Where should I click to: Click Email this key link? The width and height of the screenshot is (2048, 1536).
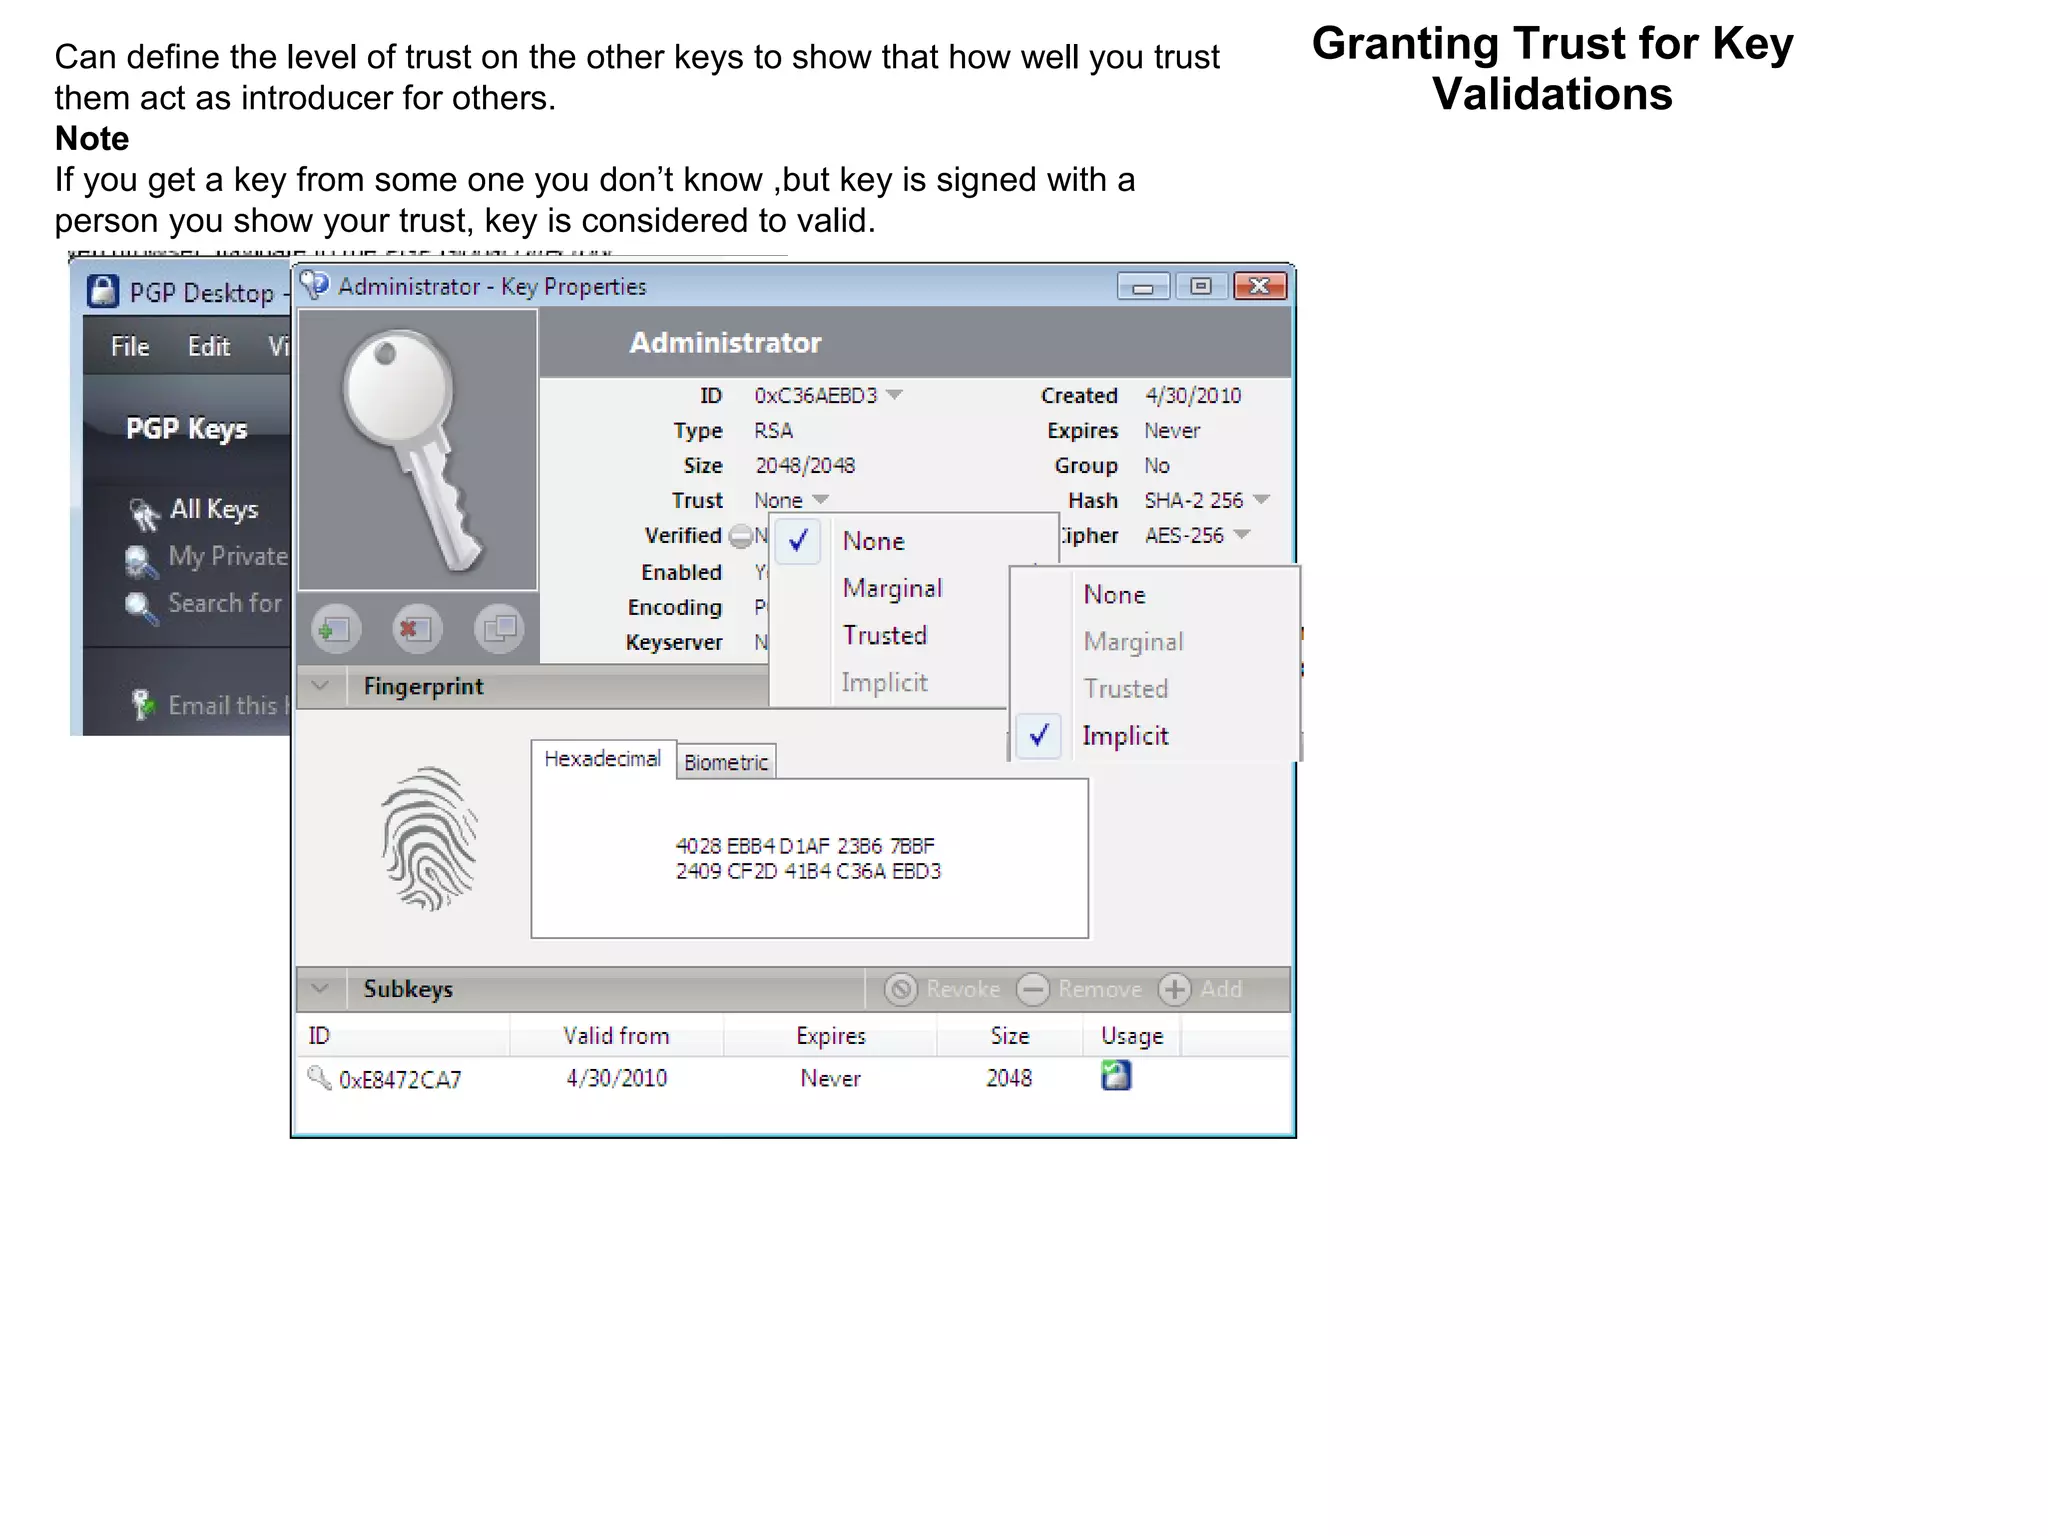(228, 705)
